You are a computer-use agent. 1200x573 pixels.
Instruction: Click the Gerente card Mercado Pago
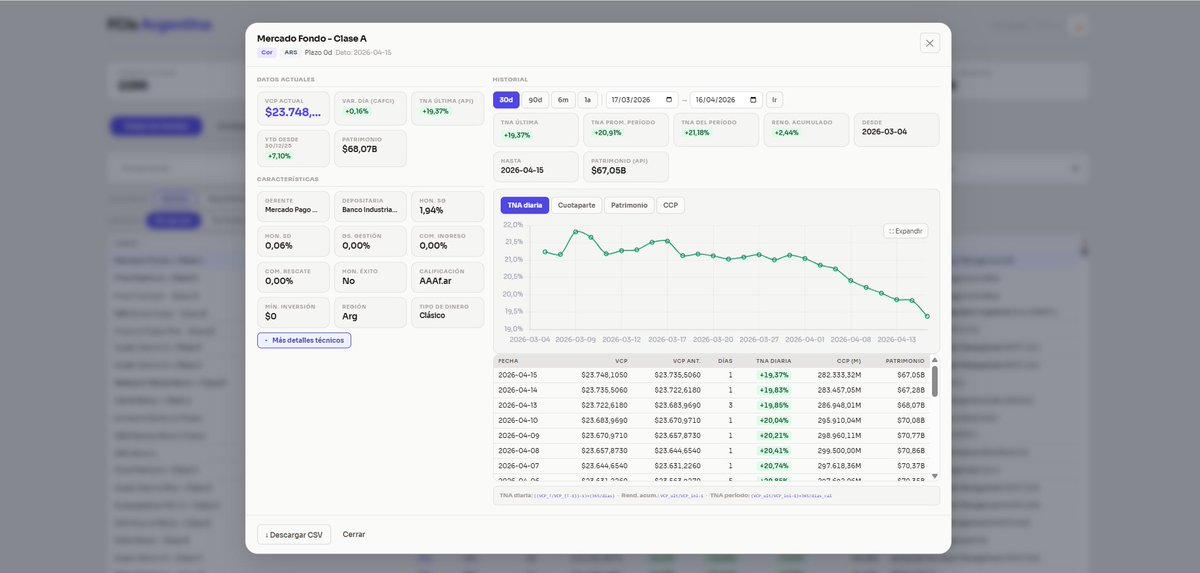pyautogui.click(x=293, y=207)
